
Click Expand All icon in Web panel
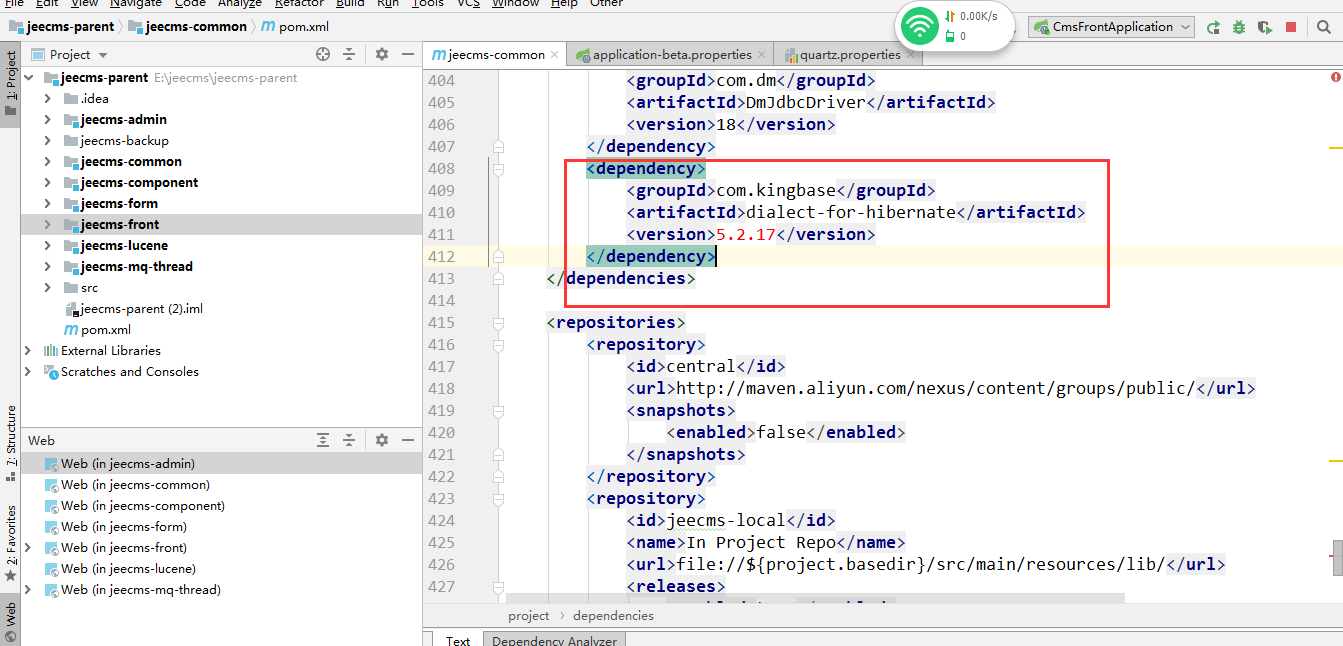(323, 440)
